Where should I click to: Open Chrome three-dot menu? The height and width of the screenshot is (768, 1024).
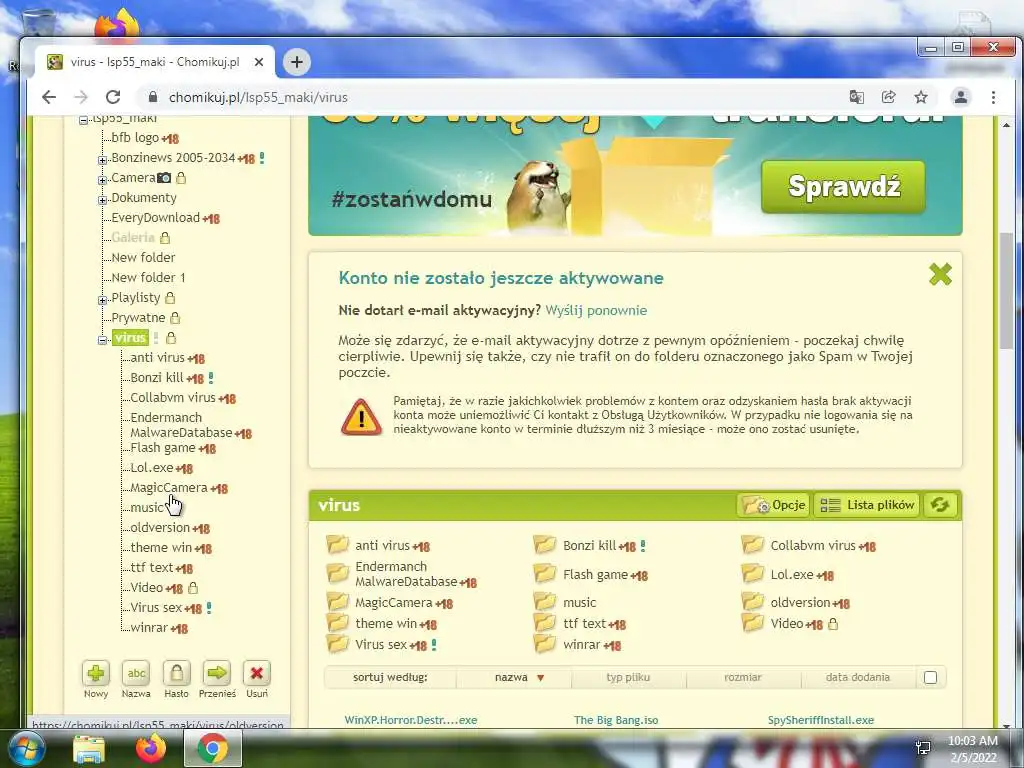pyautogui.click(x=993, y=97)
